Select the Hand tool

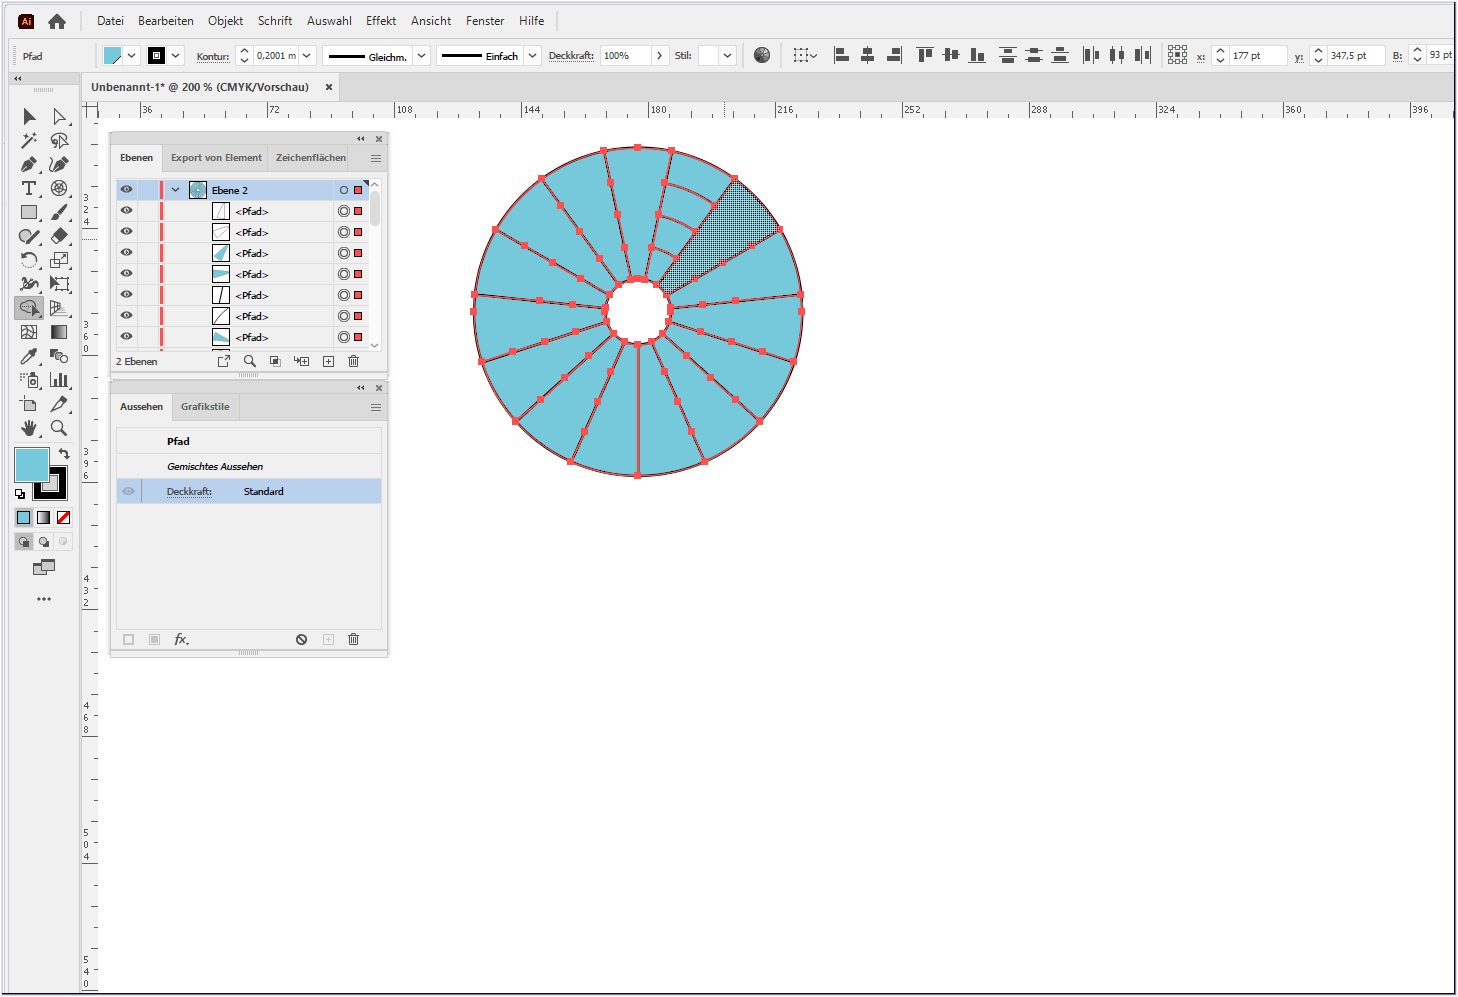click(27, 428)
